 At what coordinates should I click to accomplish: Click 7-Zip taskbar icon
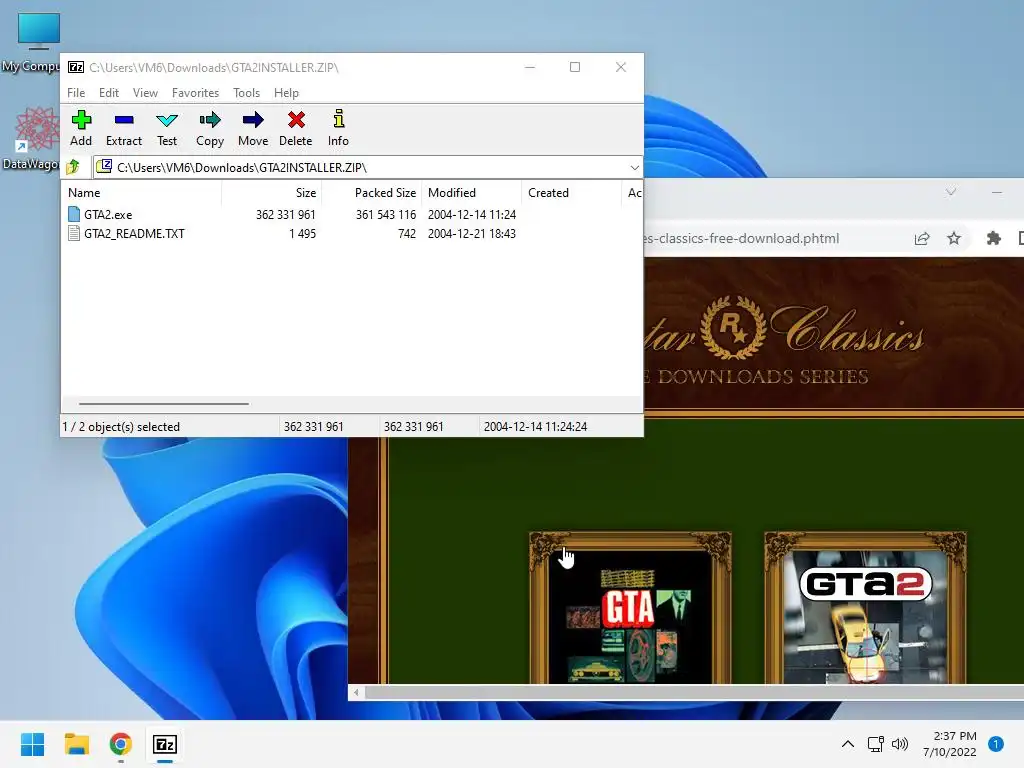[x=165, y=744]
